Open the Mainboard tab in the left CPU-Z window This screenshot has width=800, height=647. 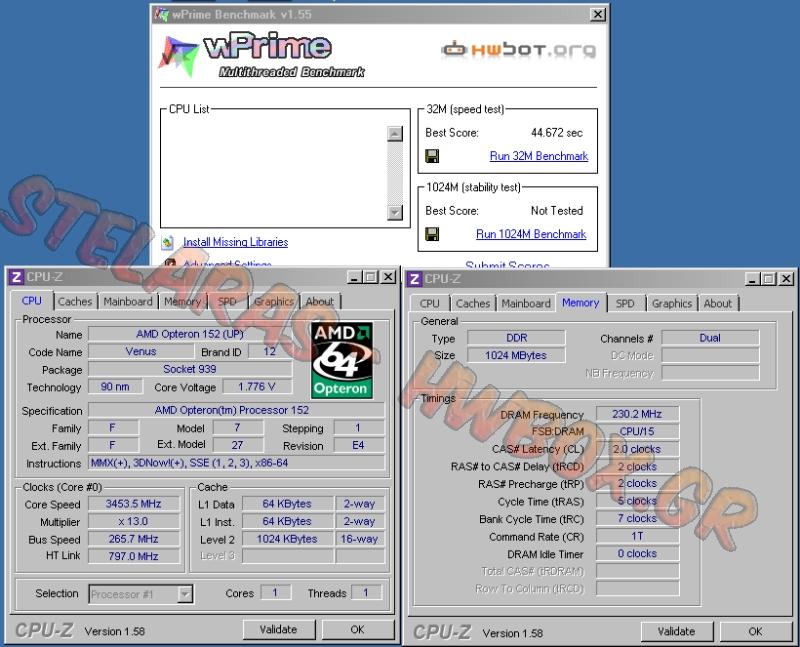pyautogui.click(x=128, y=302)
